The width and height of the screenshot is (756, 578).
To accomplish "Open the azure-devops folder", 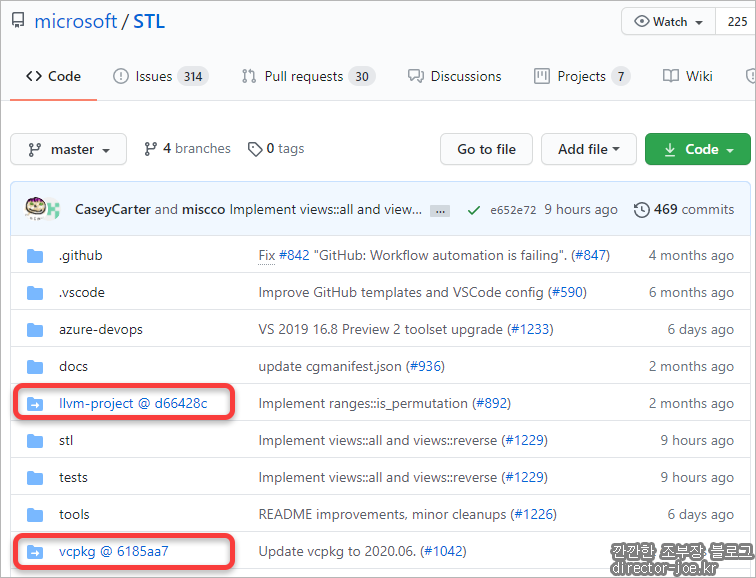I will click(101, 329).
